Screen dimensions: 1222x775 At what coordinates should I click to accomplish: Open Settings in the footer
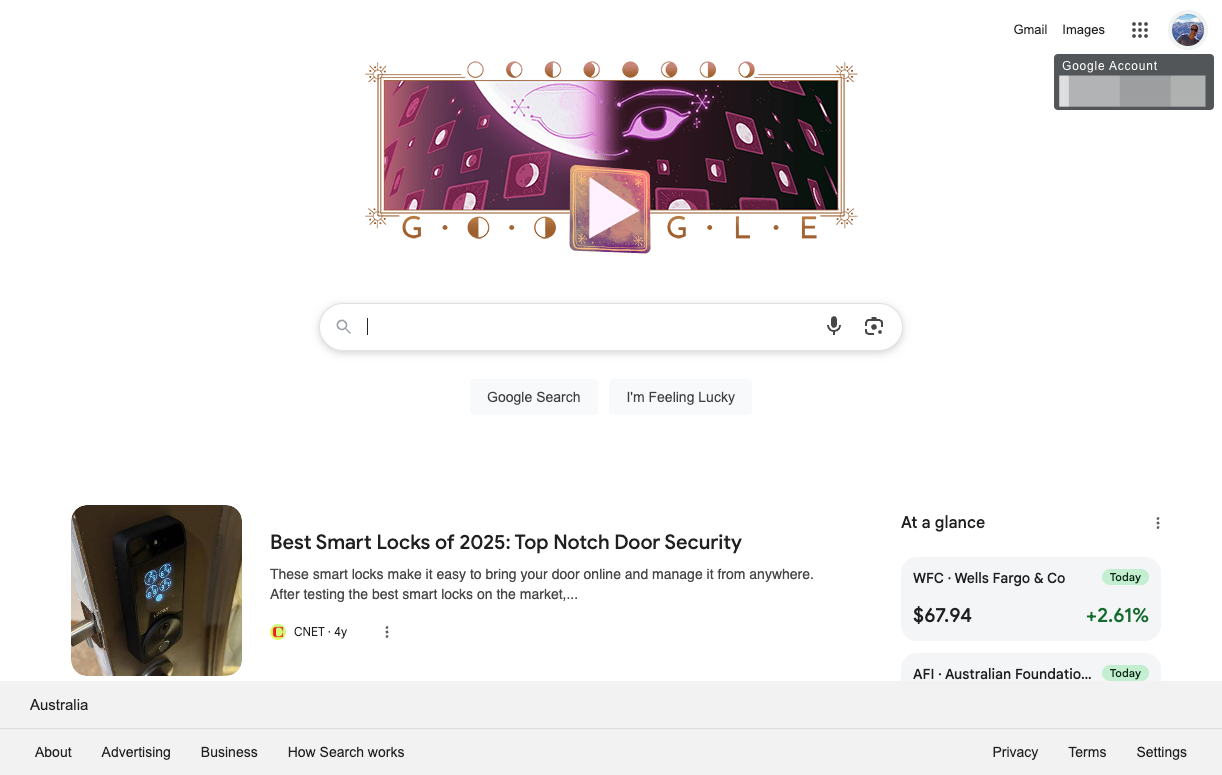[x=1161, y=752]
